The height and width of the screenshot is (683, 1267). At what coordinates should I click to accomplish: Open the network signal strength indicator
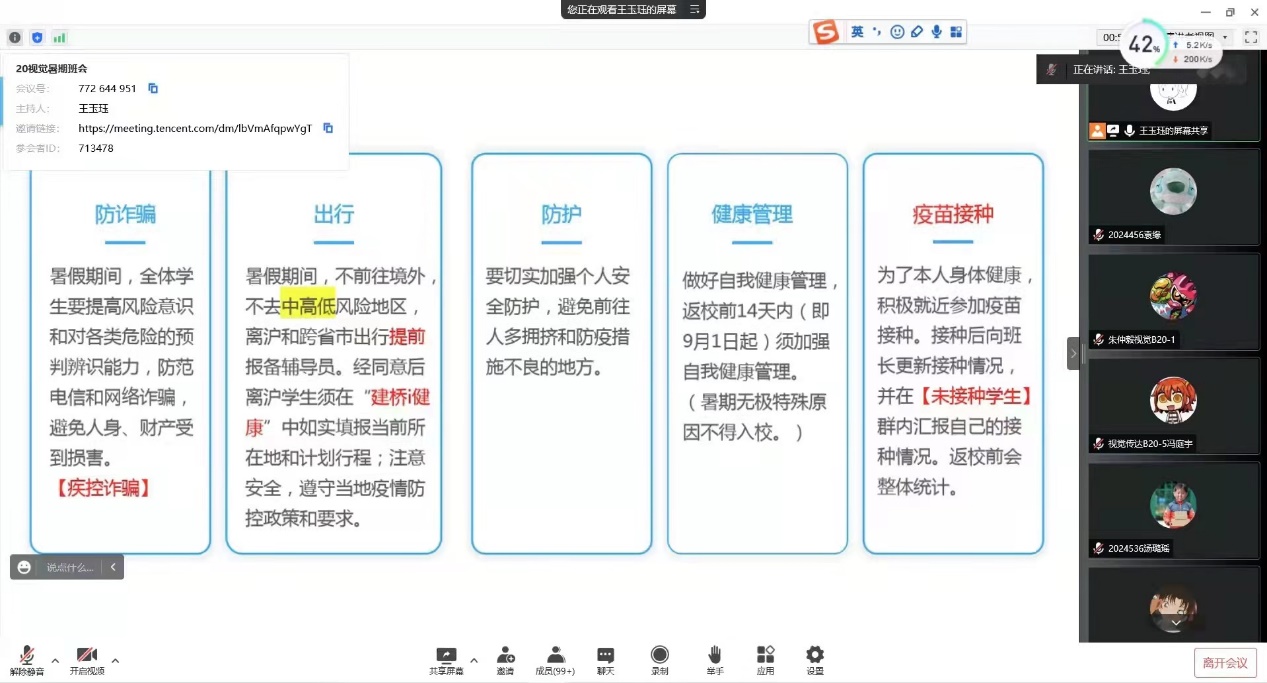click(59, 38)
